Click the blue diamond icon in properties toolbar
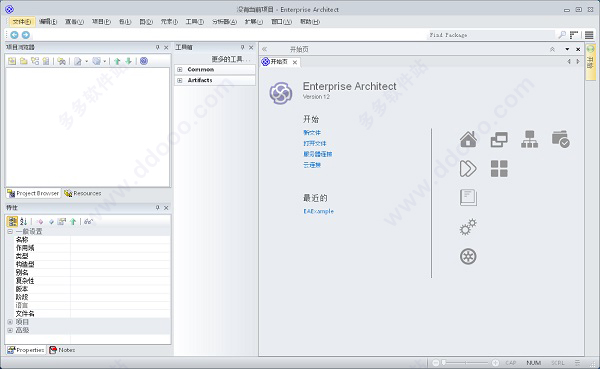 (51, 222)
